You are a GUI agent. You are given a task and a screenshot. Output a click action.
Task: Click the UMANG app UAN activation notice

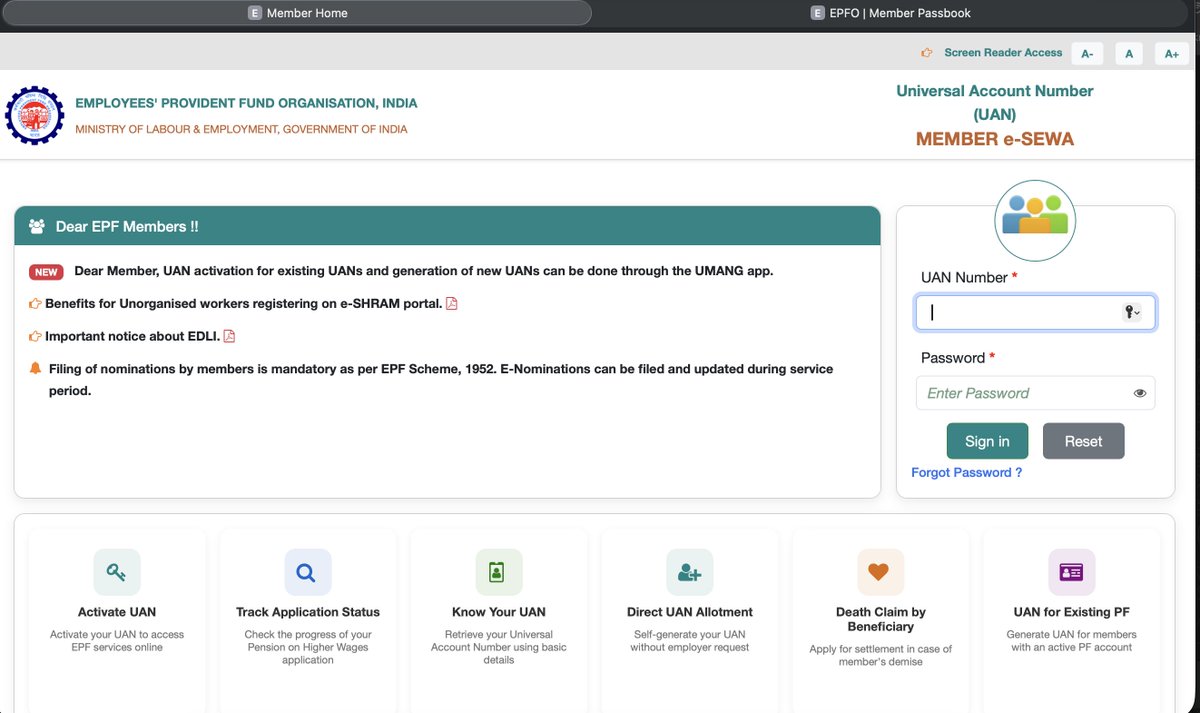point(424,271)
